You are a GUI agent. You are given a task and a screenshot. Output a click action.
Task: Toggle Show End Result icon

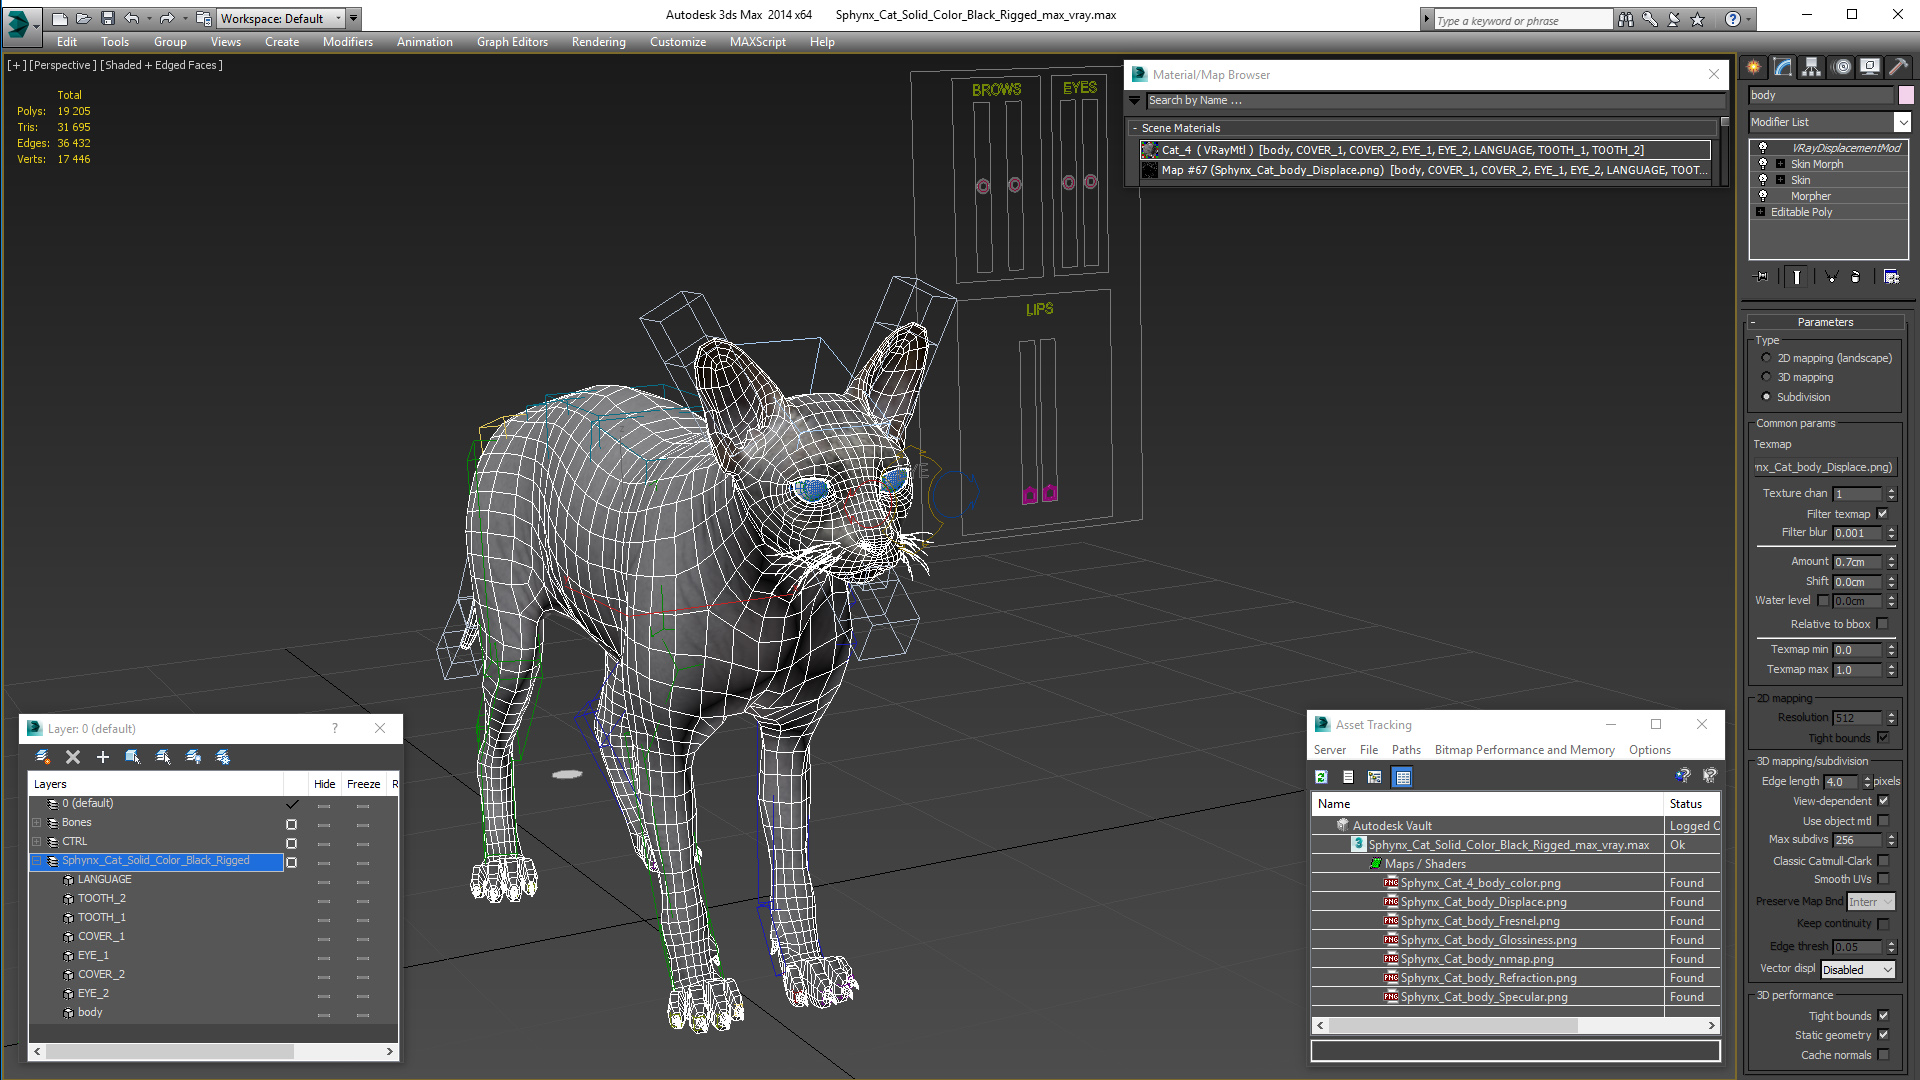[x=1797, y=277]
